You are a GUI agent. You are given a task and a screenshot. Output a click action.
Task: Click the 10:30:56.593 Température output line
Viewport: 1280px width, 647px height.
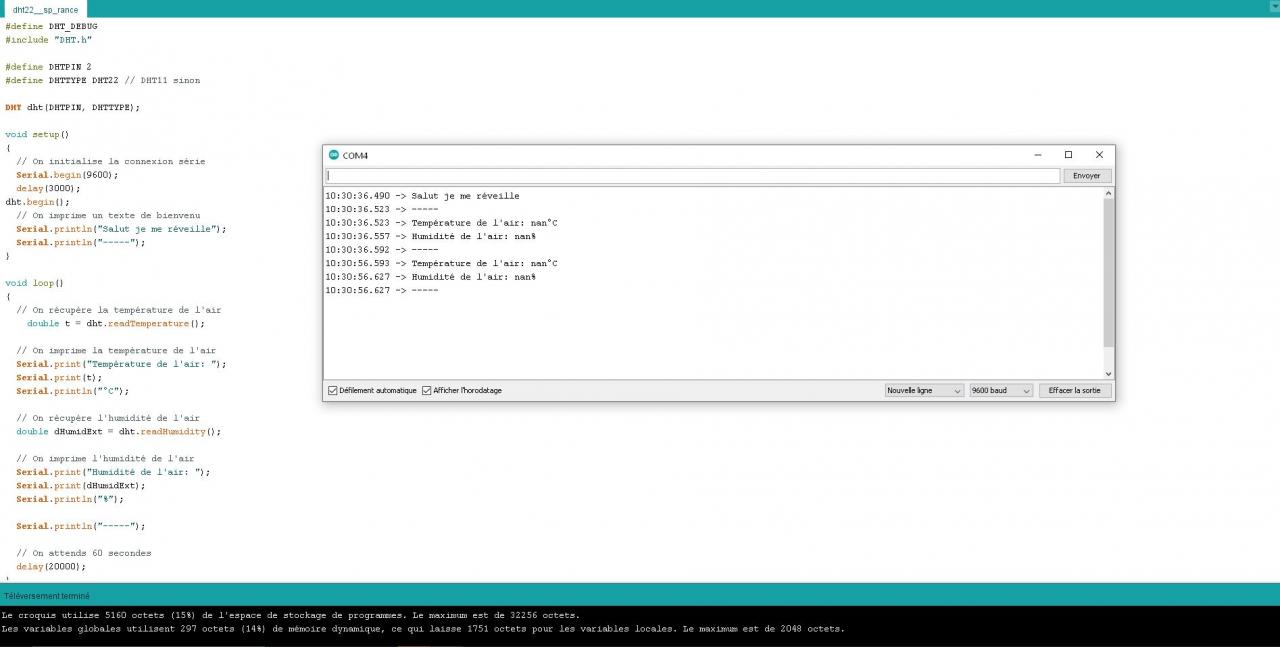pyautogui.click(x=441, y=264)
